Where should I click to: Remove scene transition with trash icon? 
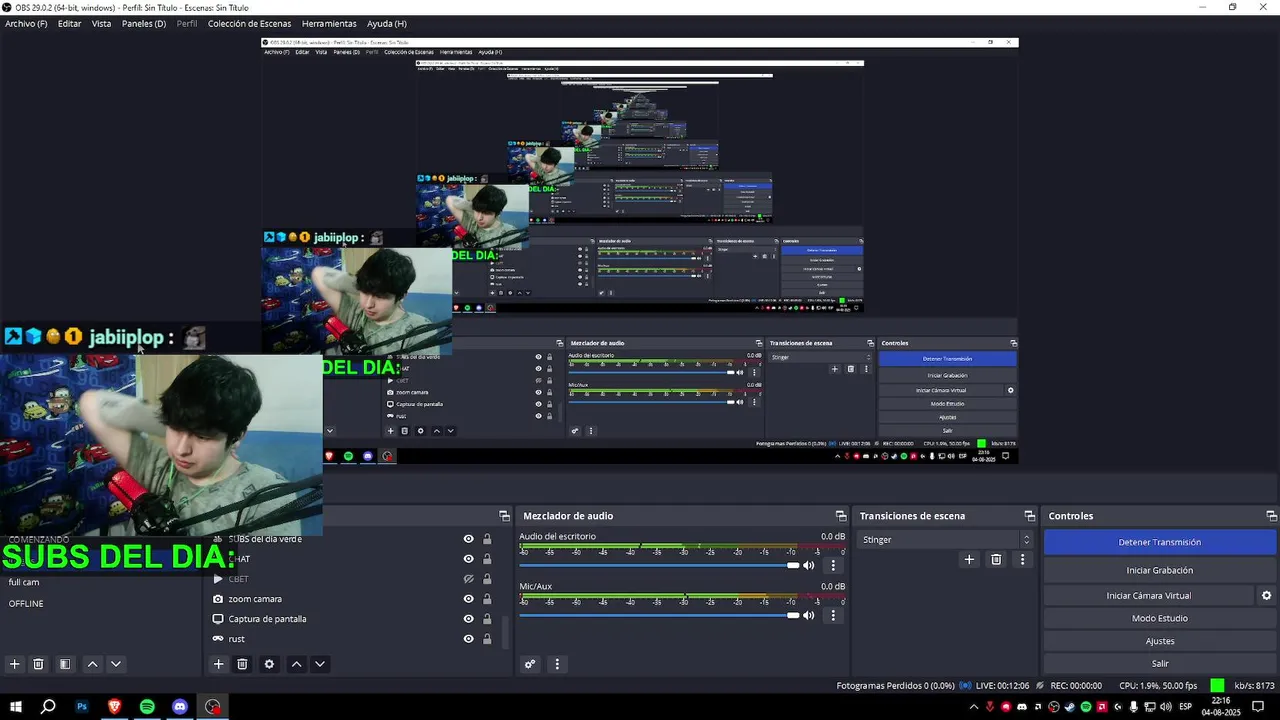coord(996,559)
